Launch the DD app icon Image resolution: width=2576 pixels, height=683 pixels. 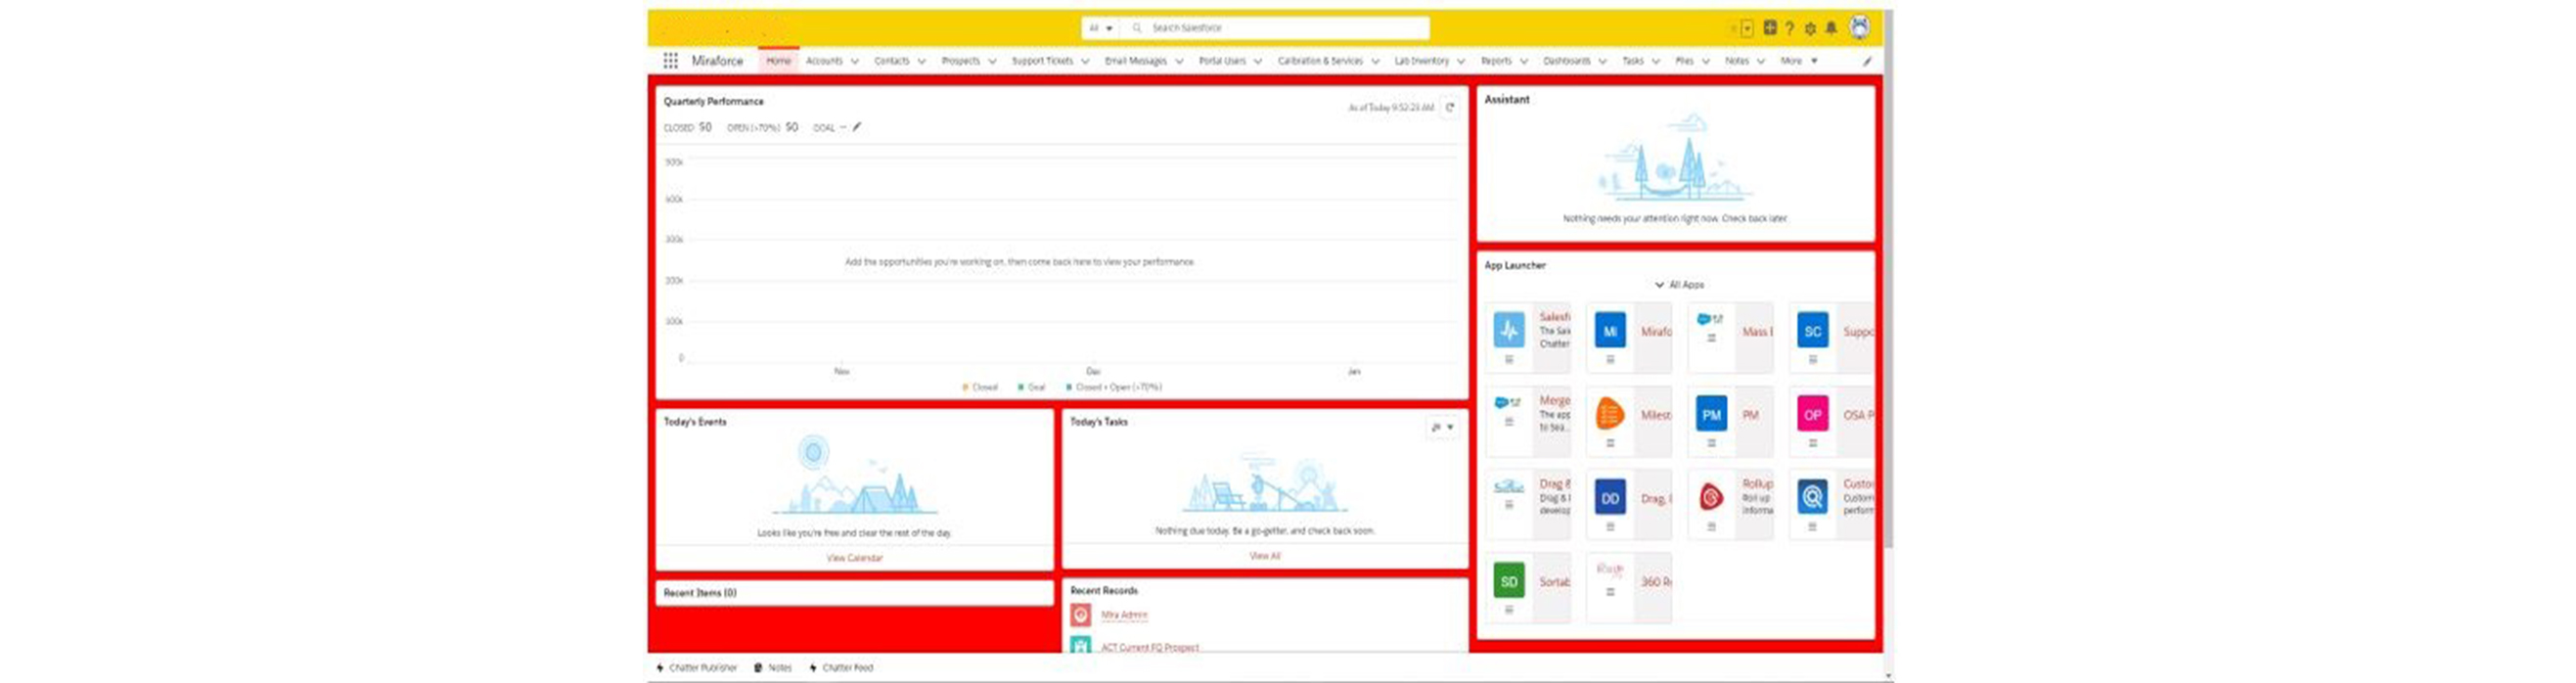tap(1610, 498)
